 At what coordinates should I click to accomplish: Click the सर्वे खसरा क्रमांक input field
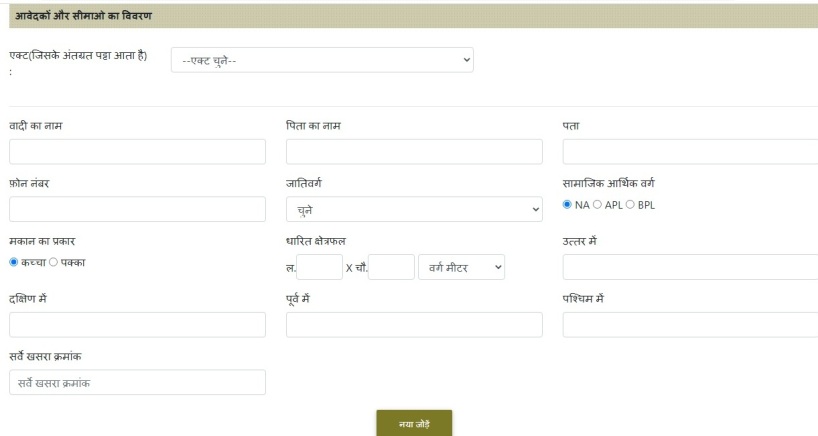pos(137,382)
